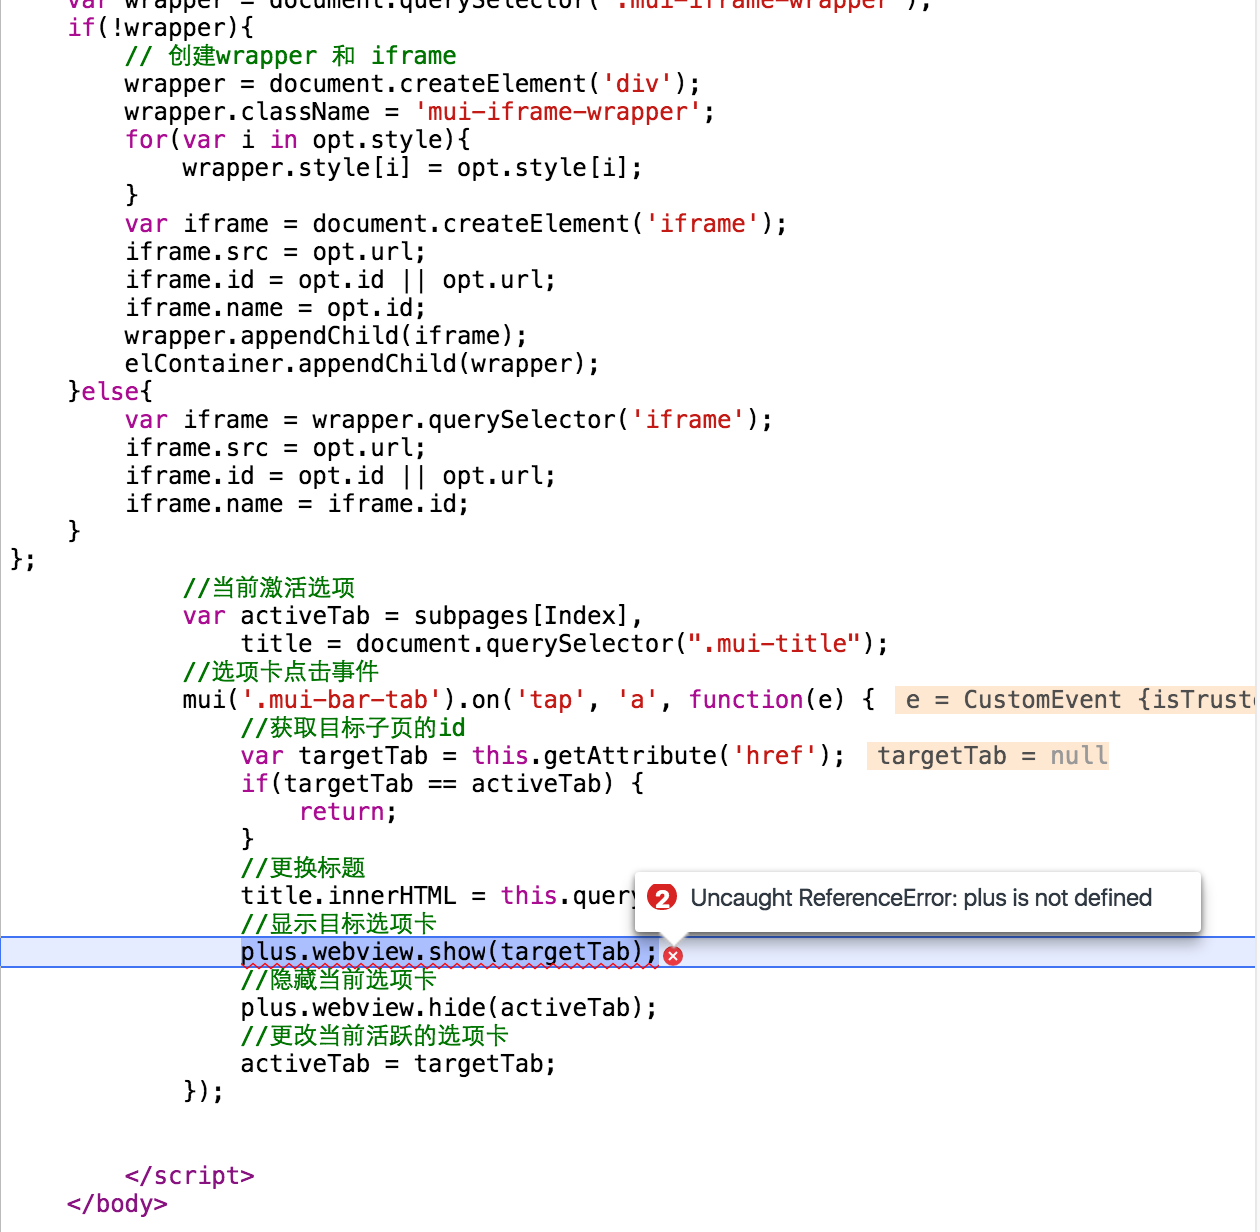This screenshot has width=1260, height=1232.
Task: Click the closing '</body>' tag
Action: click(x=117, y=1204)
